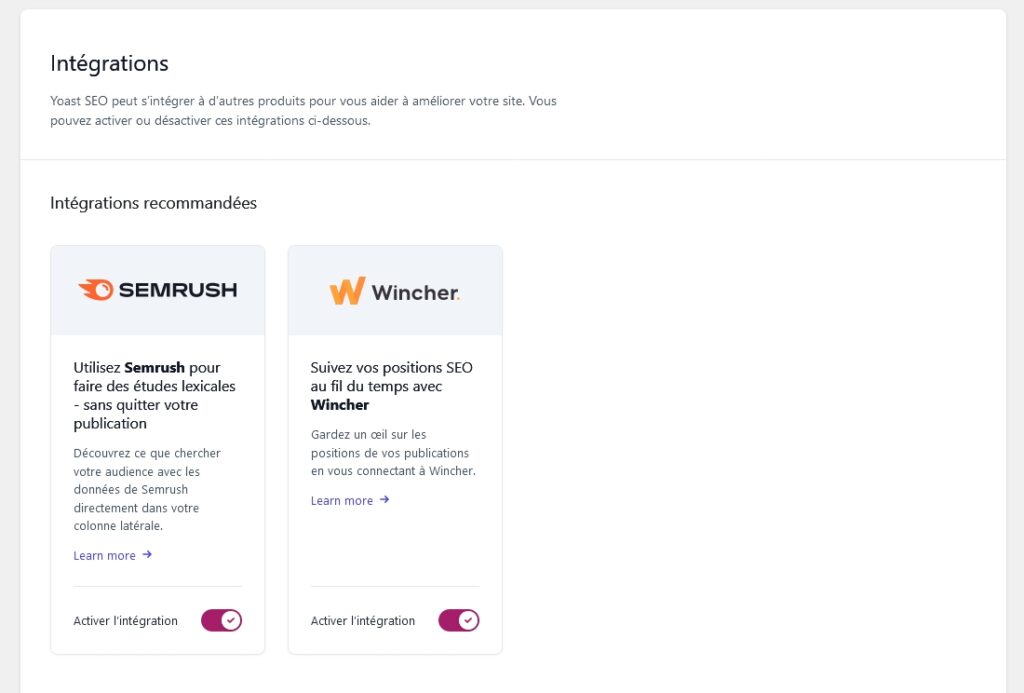Screen dimensions: 1024x693
Task: Open the Learn more link for Semrush
Action: click(105, 554)
